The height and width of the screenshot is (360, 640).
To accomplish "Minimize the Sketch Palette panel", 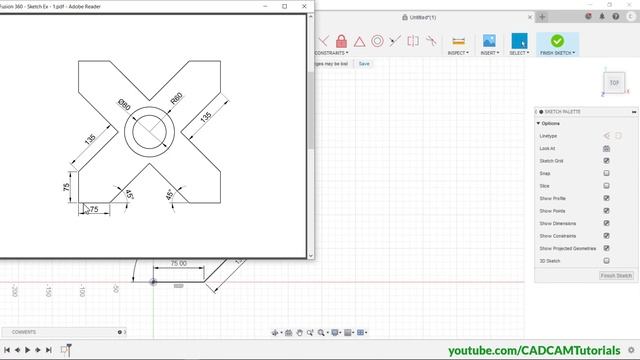I will 634,112.
